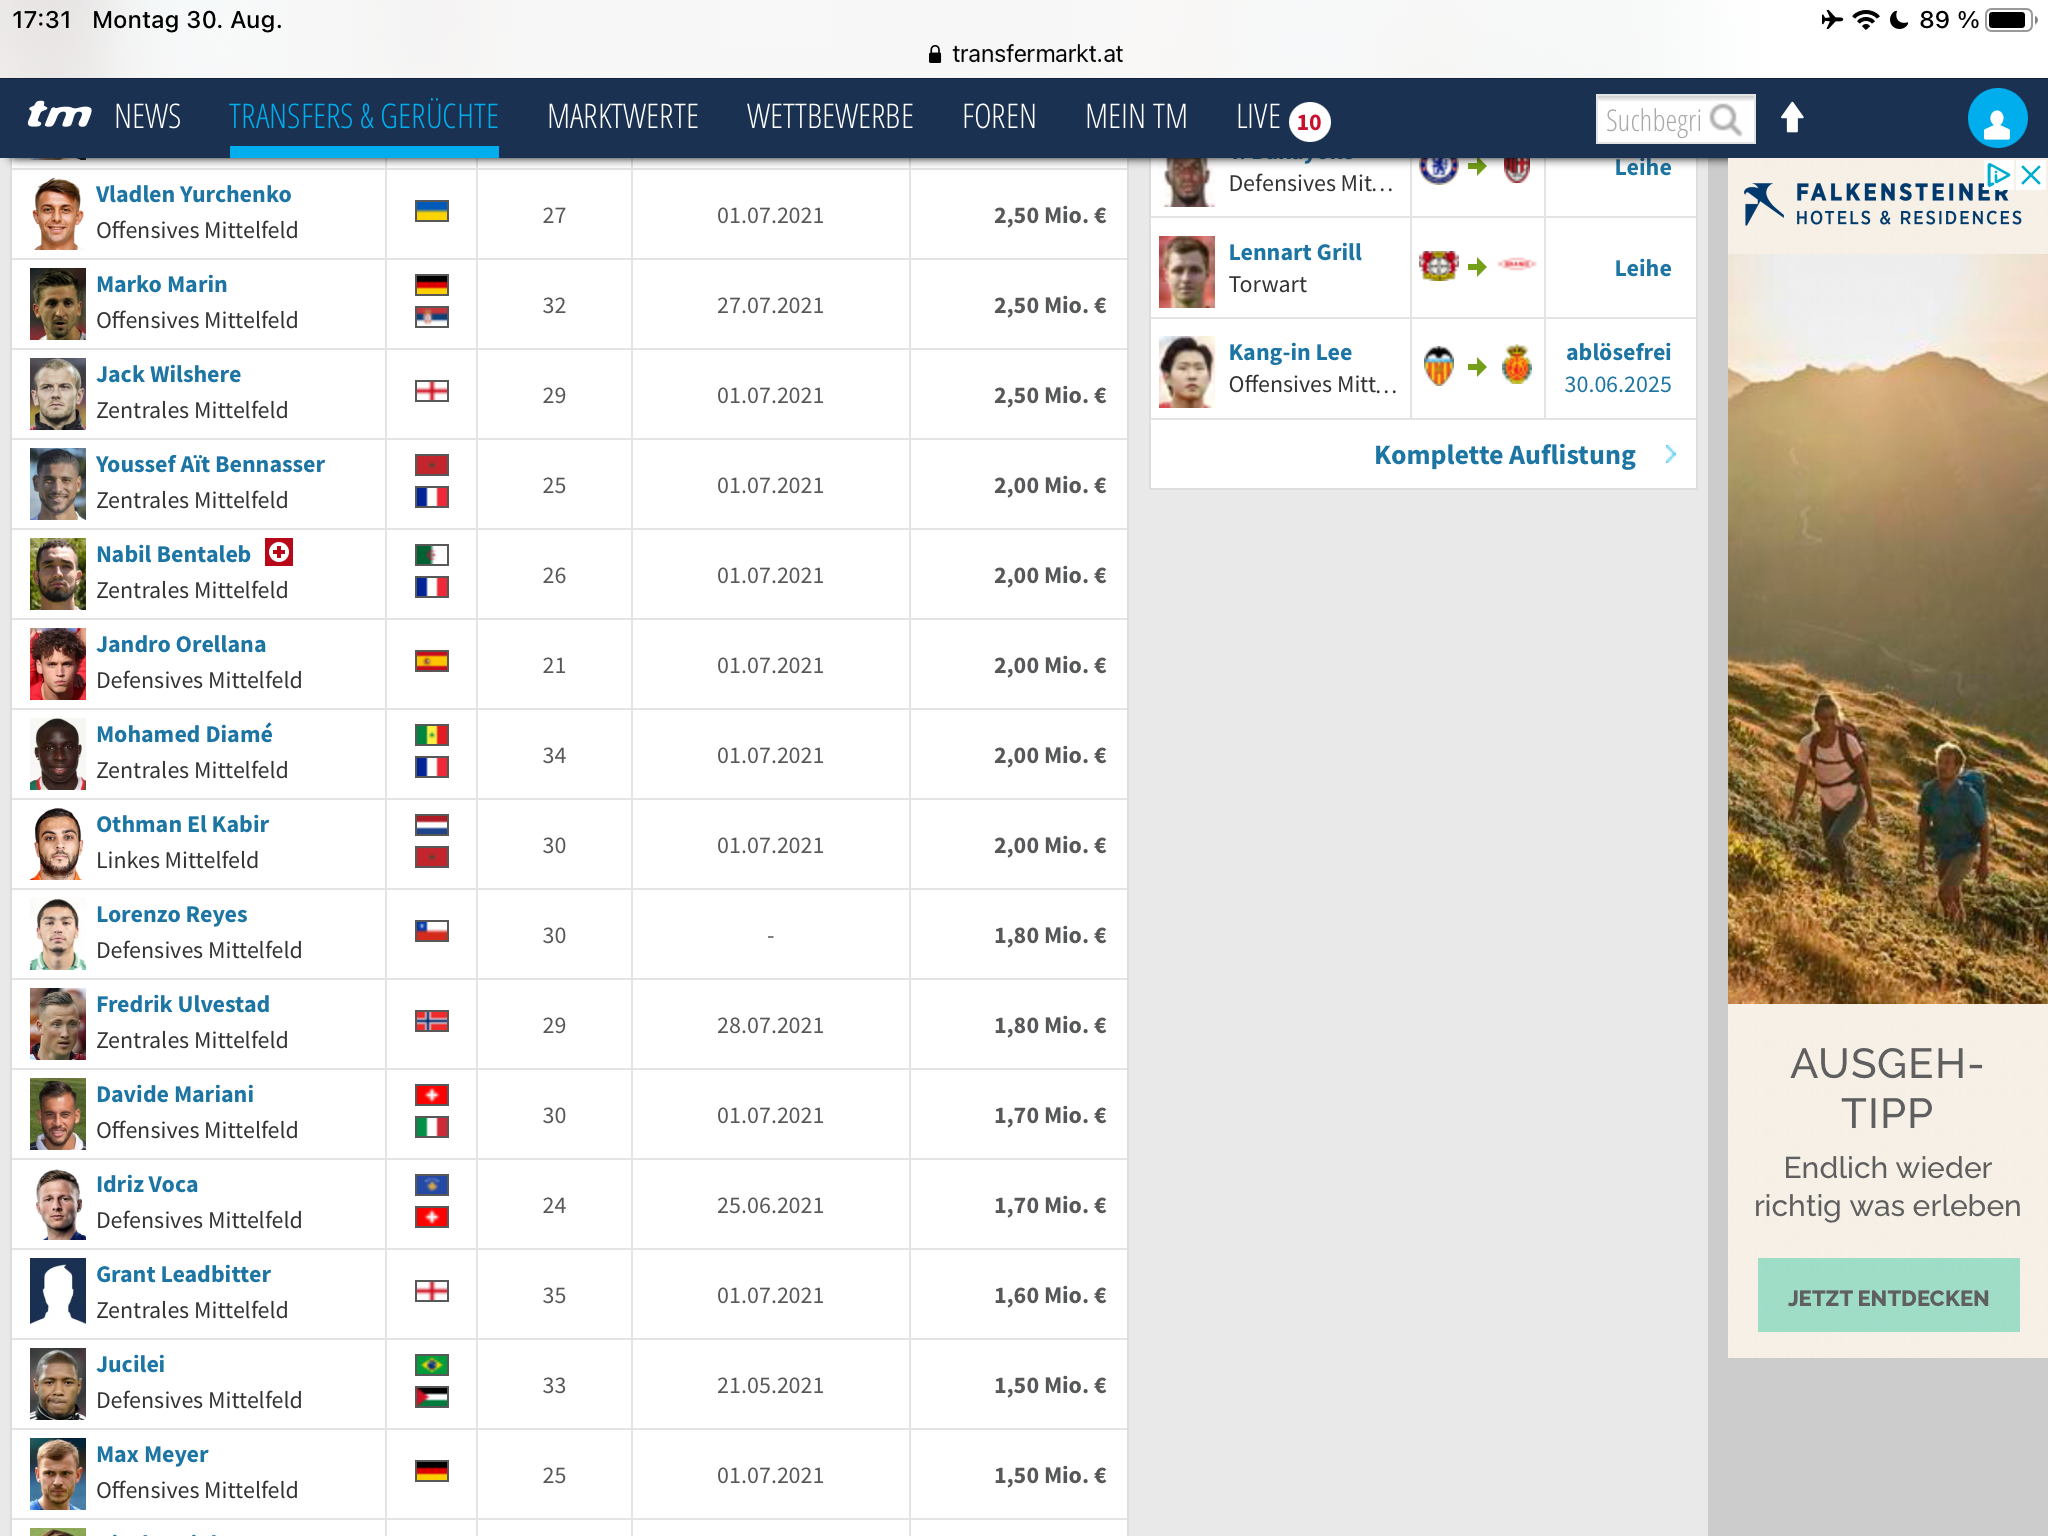Click the Transfermarkt tm logo
The image size is (2048, 1536).
pos(59,116)
